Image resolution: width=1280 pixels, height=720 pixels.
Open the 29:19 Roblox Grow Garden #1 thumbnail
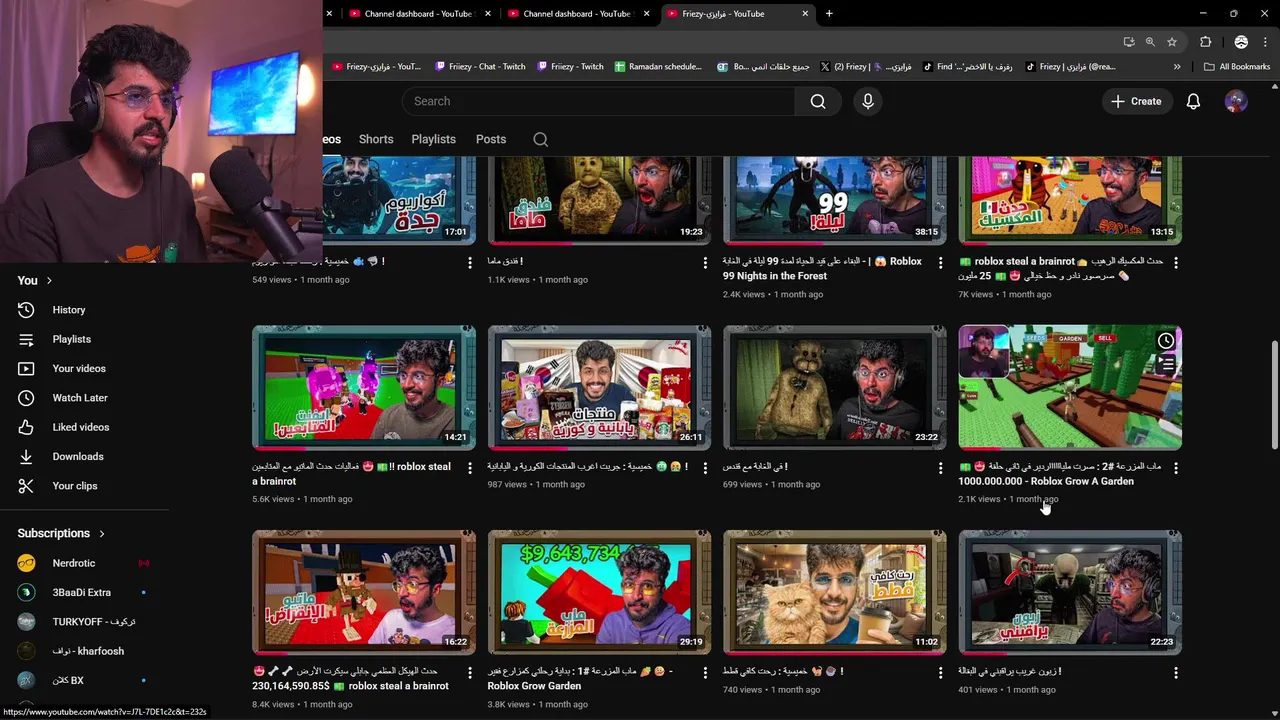tap(599, 592)
